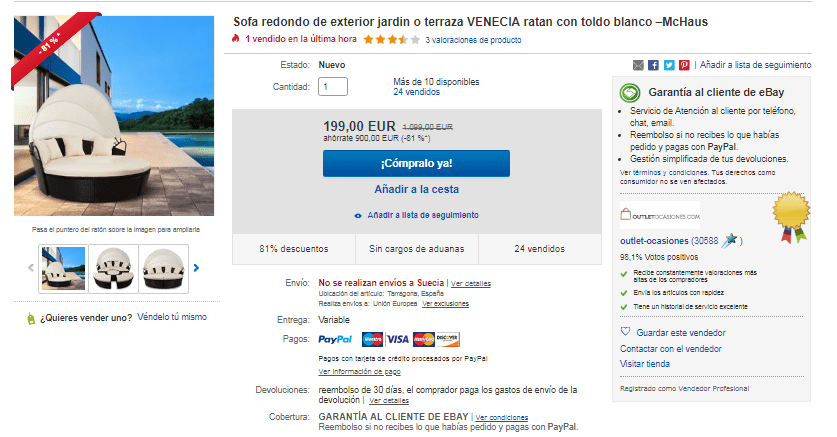Open the 3 valoraciones de producto link
The height and width of the screenshot is (437, 837).
tap(473, 40)
